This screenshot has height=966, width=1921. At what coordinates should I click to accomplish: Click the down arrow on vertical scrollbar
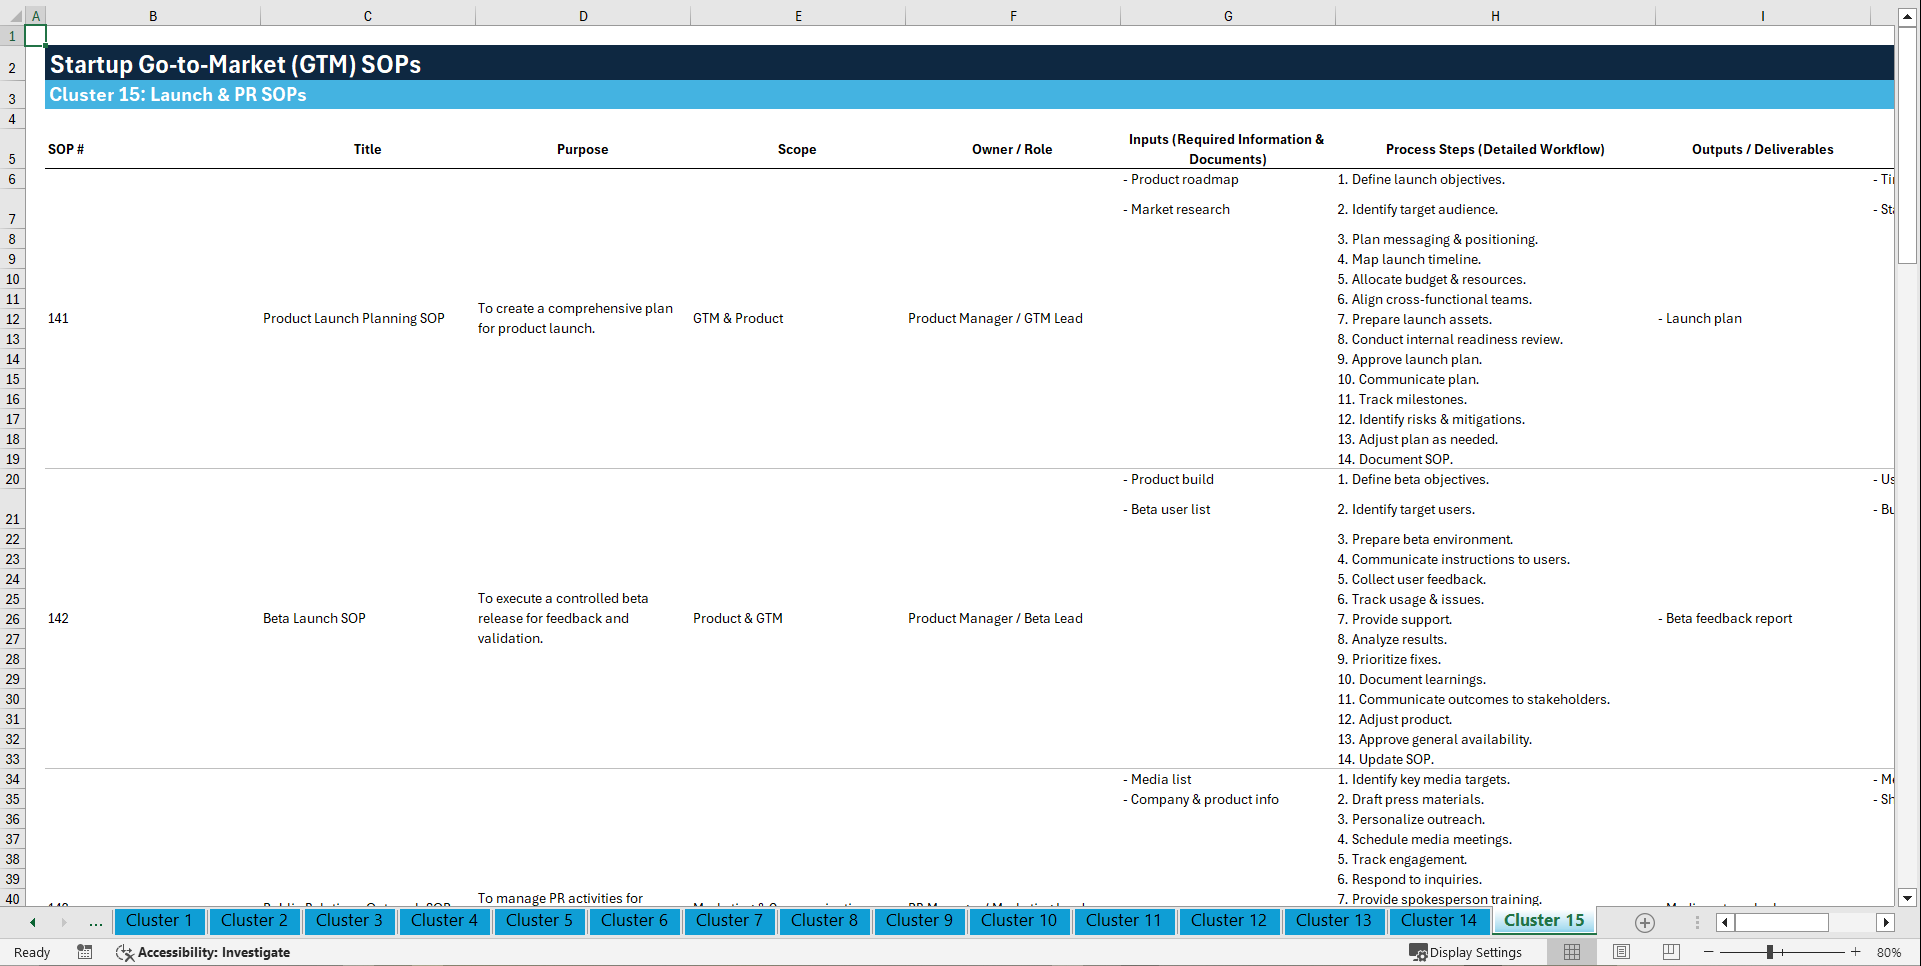pyautogui.click(x=1908, y=899)
